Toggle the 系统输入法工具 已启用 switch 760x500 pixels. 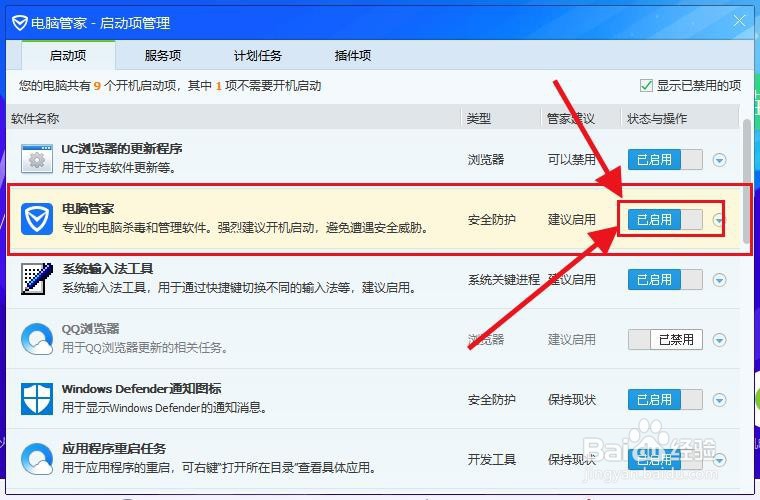665,280
